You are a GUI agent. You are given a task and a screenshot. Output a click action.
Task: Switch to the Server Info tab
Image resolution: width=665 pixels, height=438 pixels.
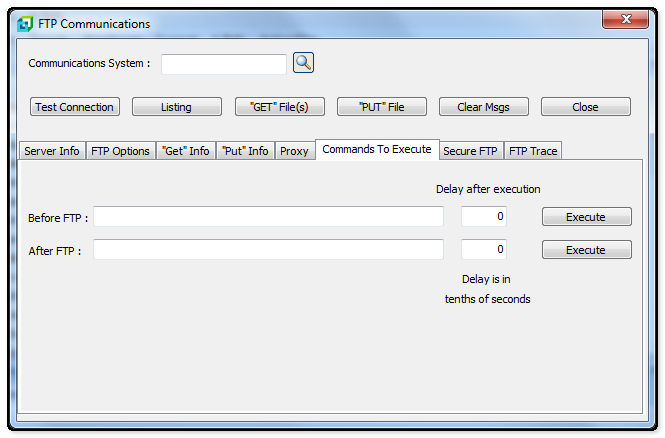pos(52,151)
